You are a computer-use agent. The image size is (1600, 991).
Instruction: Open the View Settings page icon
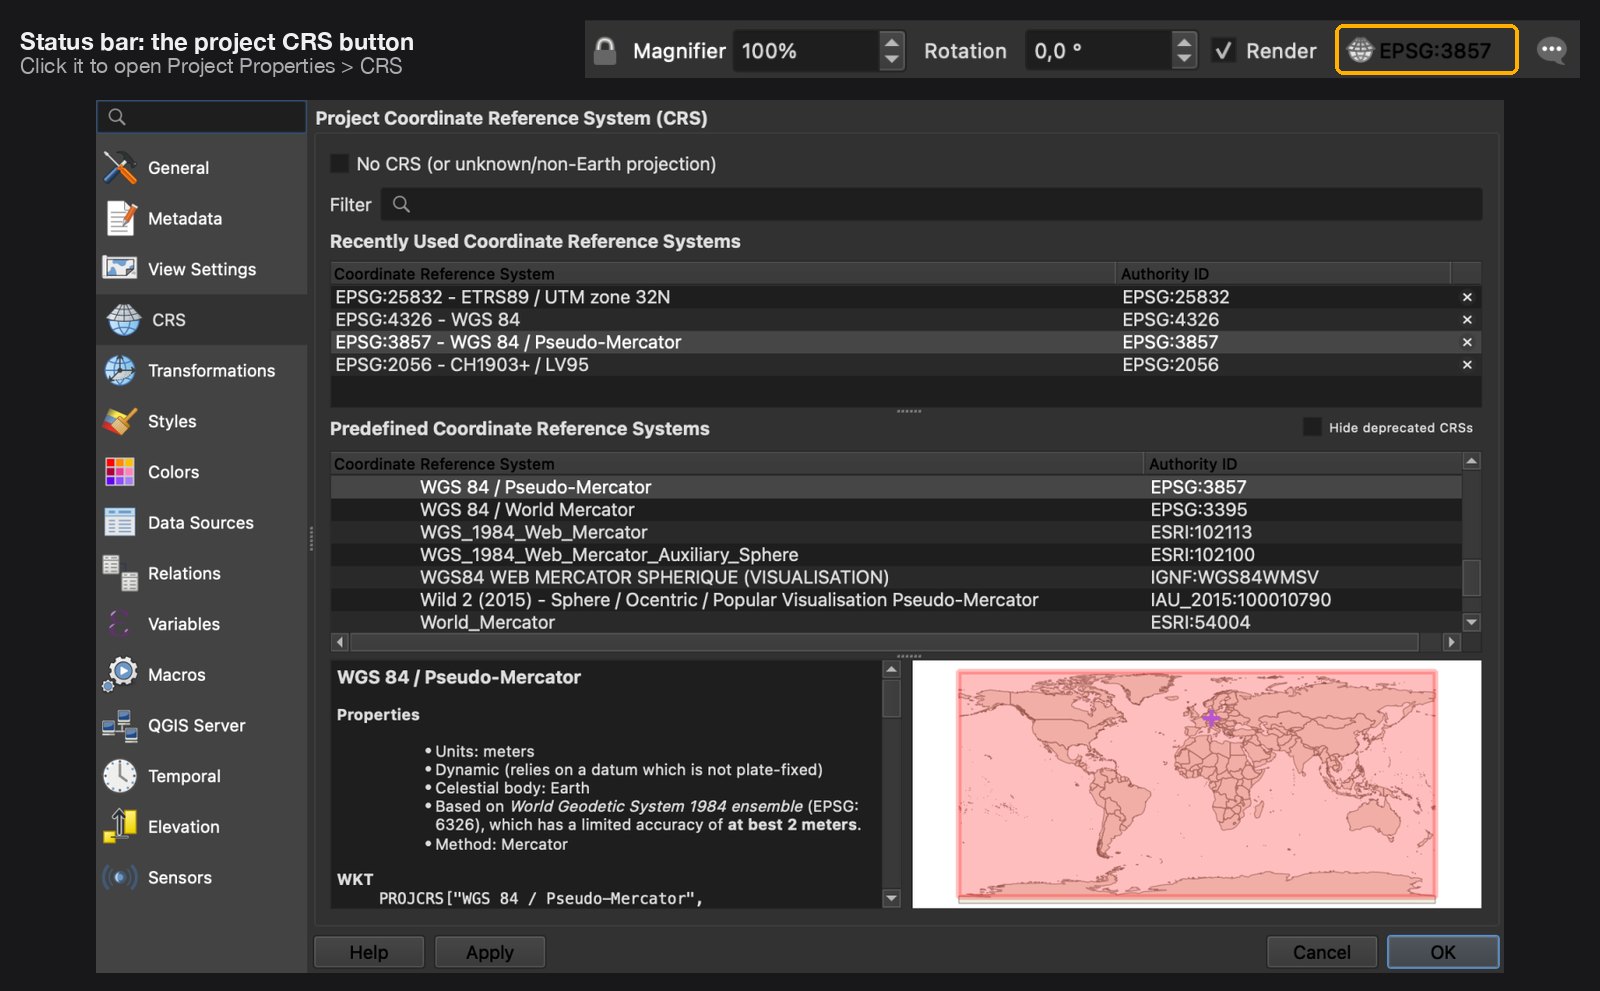pyautogui.click(x=120, y=268)
